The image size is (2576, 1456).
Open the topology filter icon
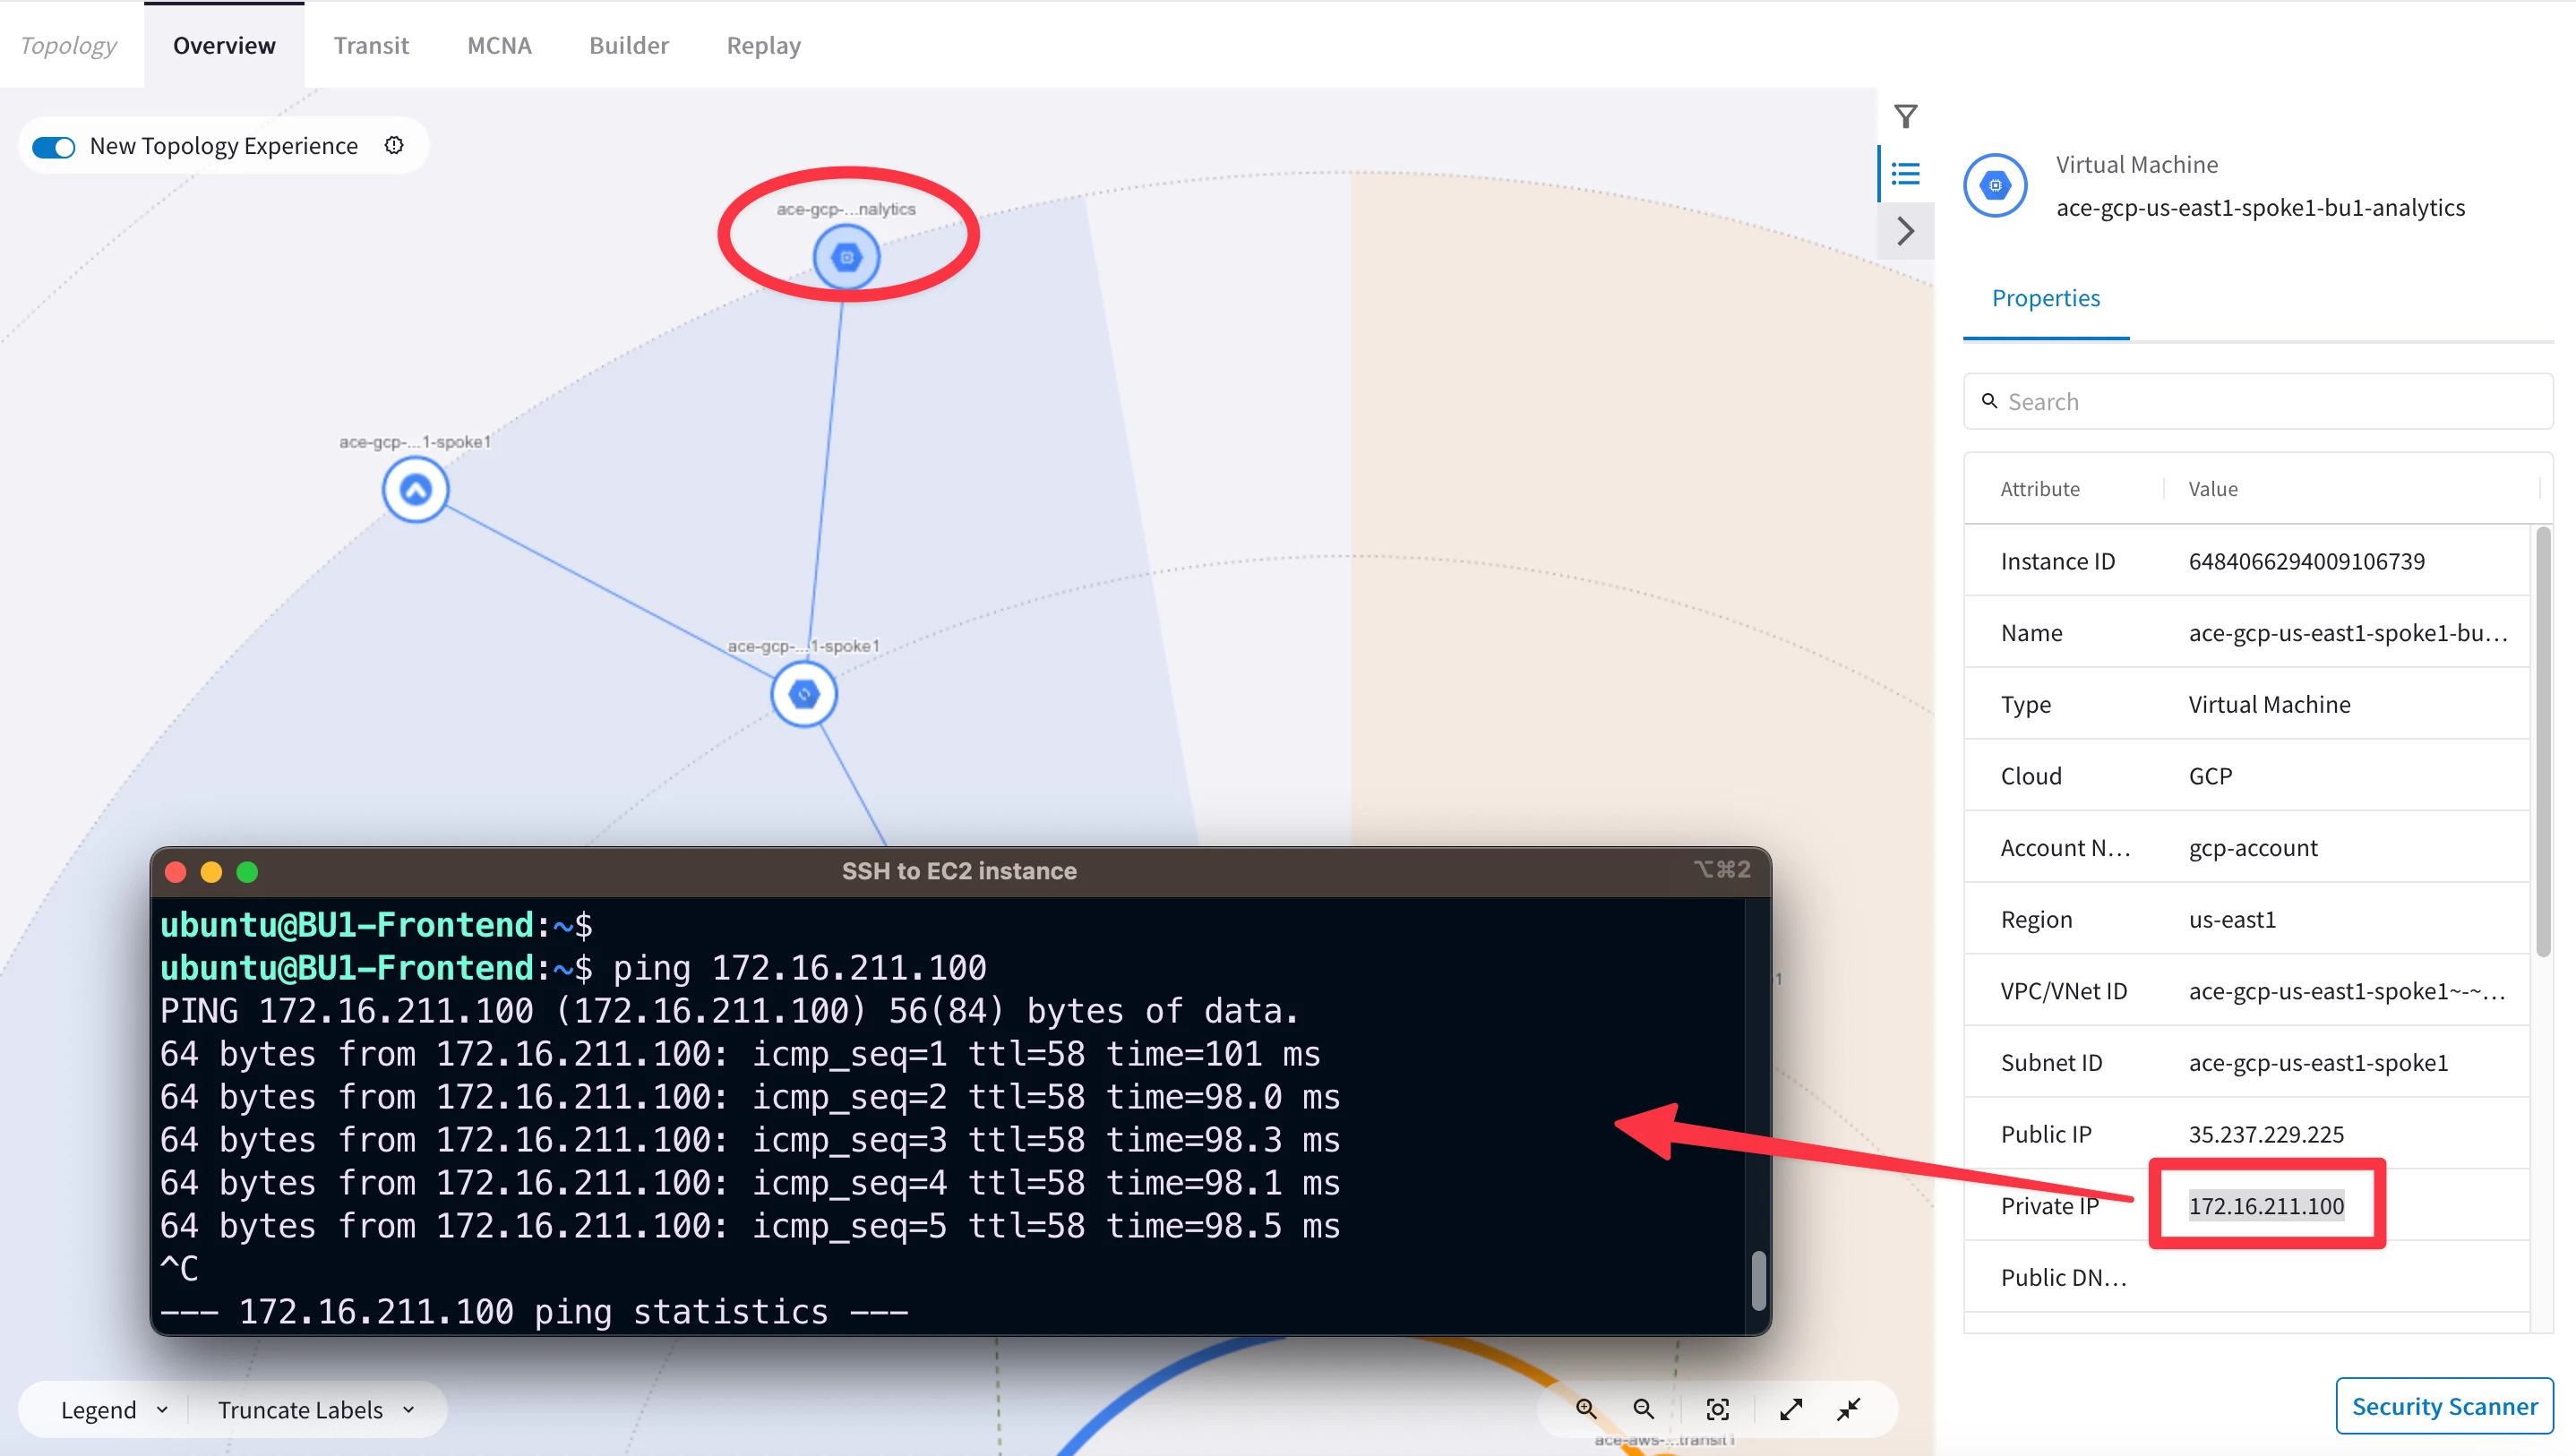[x=1906, y=117]
